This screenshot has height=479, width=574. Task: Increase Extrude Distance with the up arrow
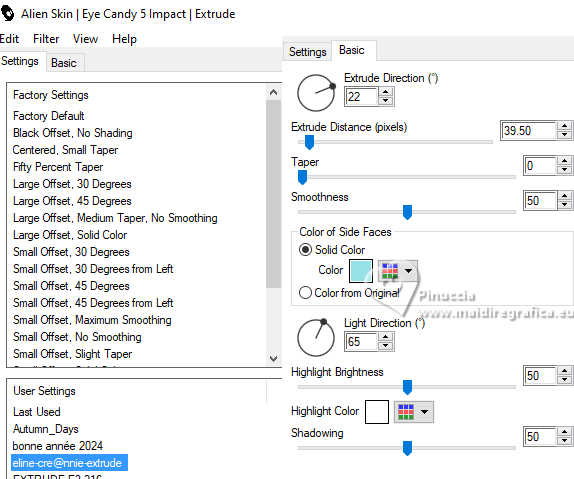pos(564,126)
